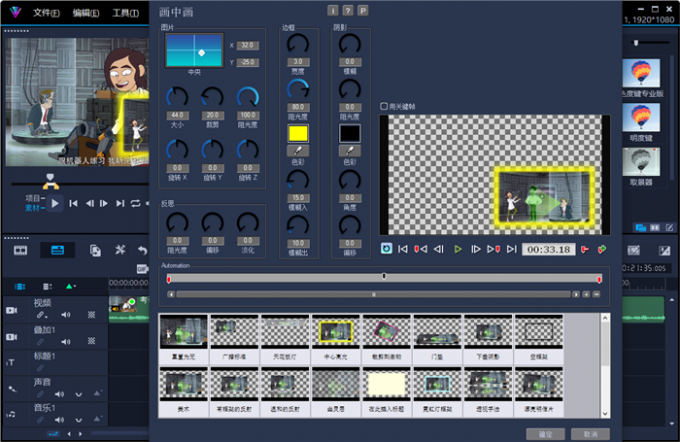Screen dimensions: 680x442
Task: Open the green triangle track dropdown
Action: click(x=69, y=287)
